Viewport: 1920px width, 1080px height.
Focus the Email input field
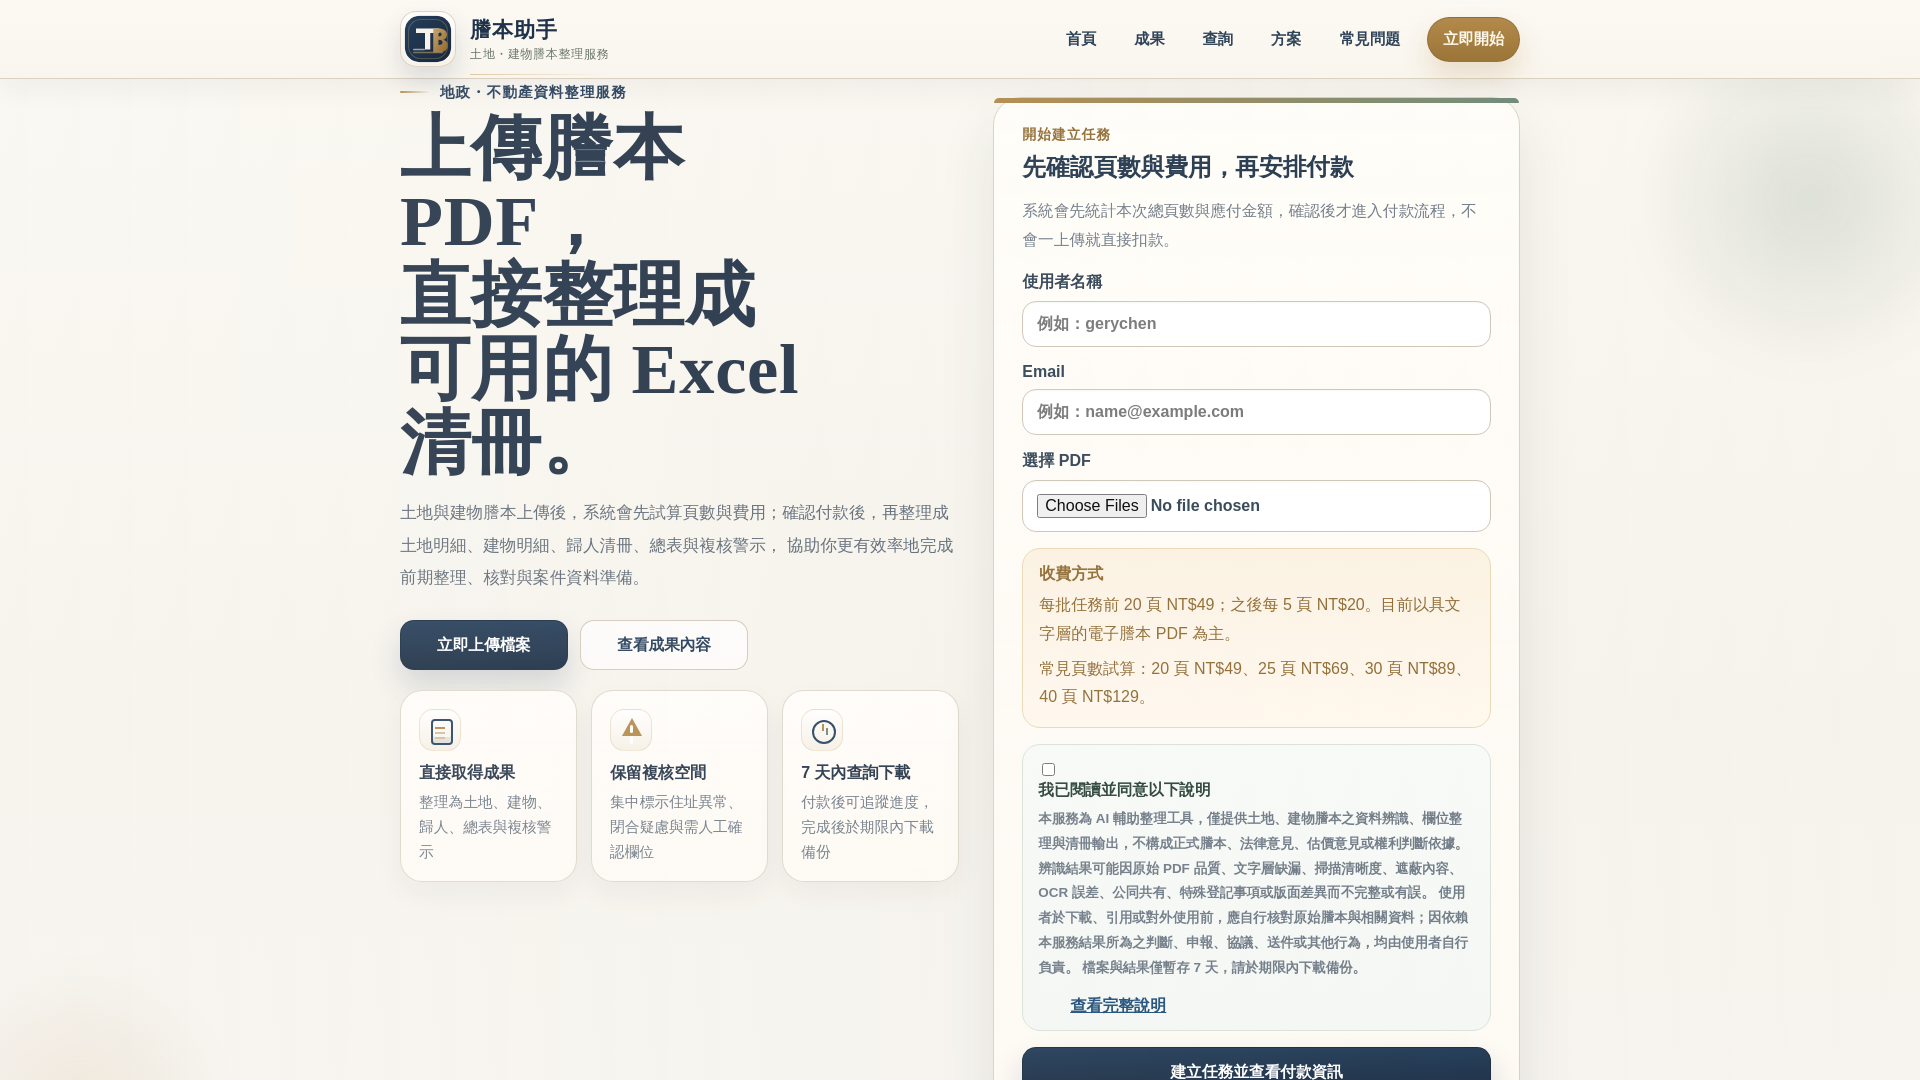pos(1256,412)
